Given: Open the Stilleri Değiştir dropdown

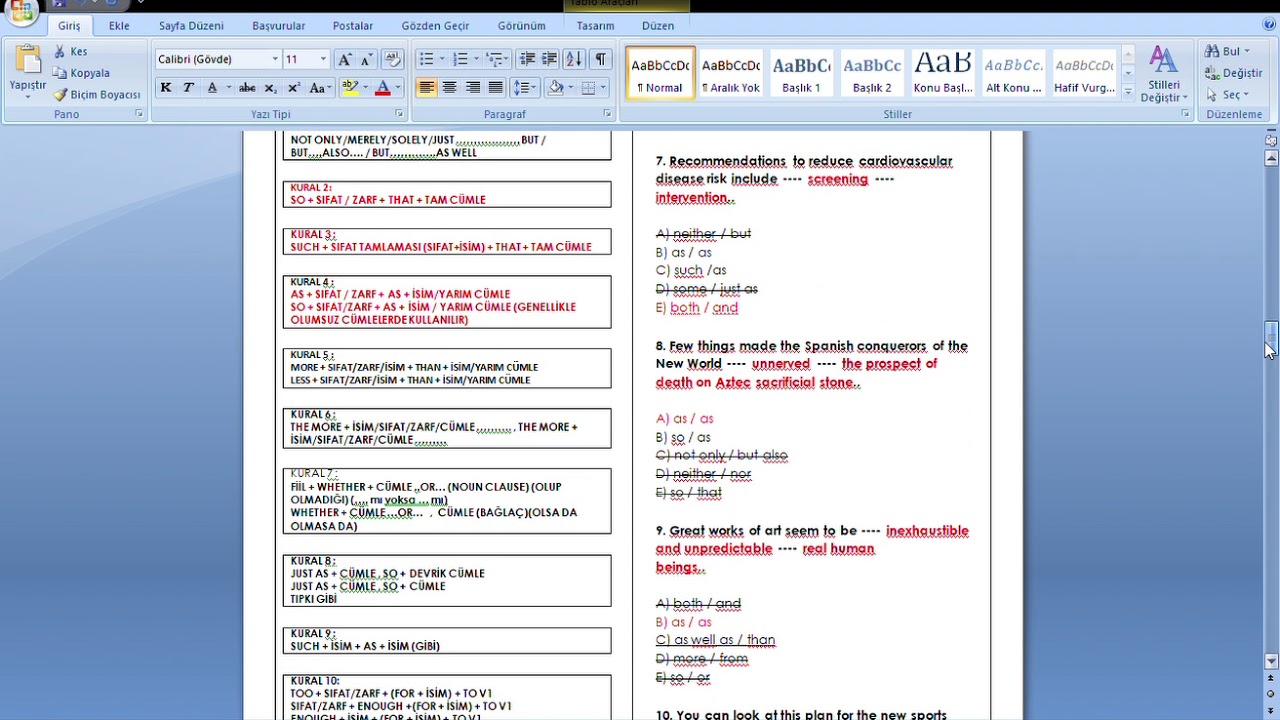Looking at the screenshot, I should (1162, 74).
